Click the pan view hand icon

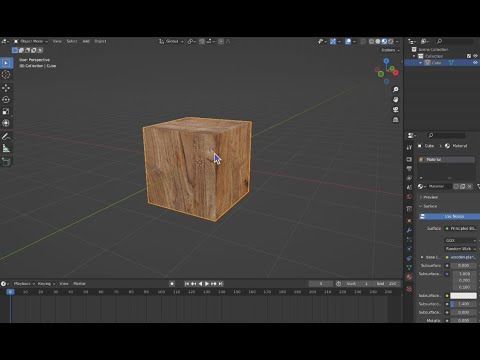tap(395, 99)
